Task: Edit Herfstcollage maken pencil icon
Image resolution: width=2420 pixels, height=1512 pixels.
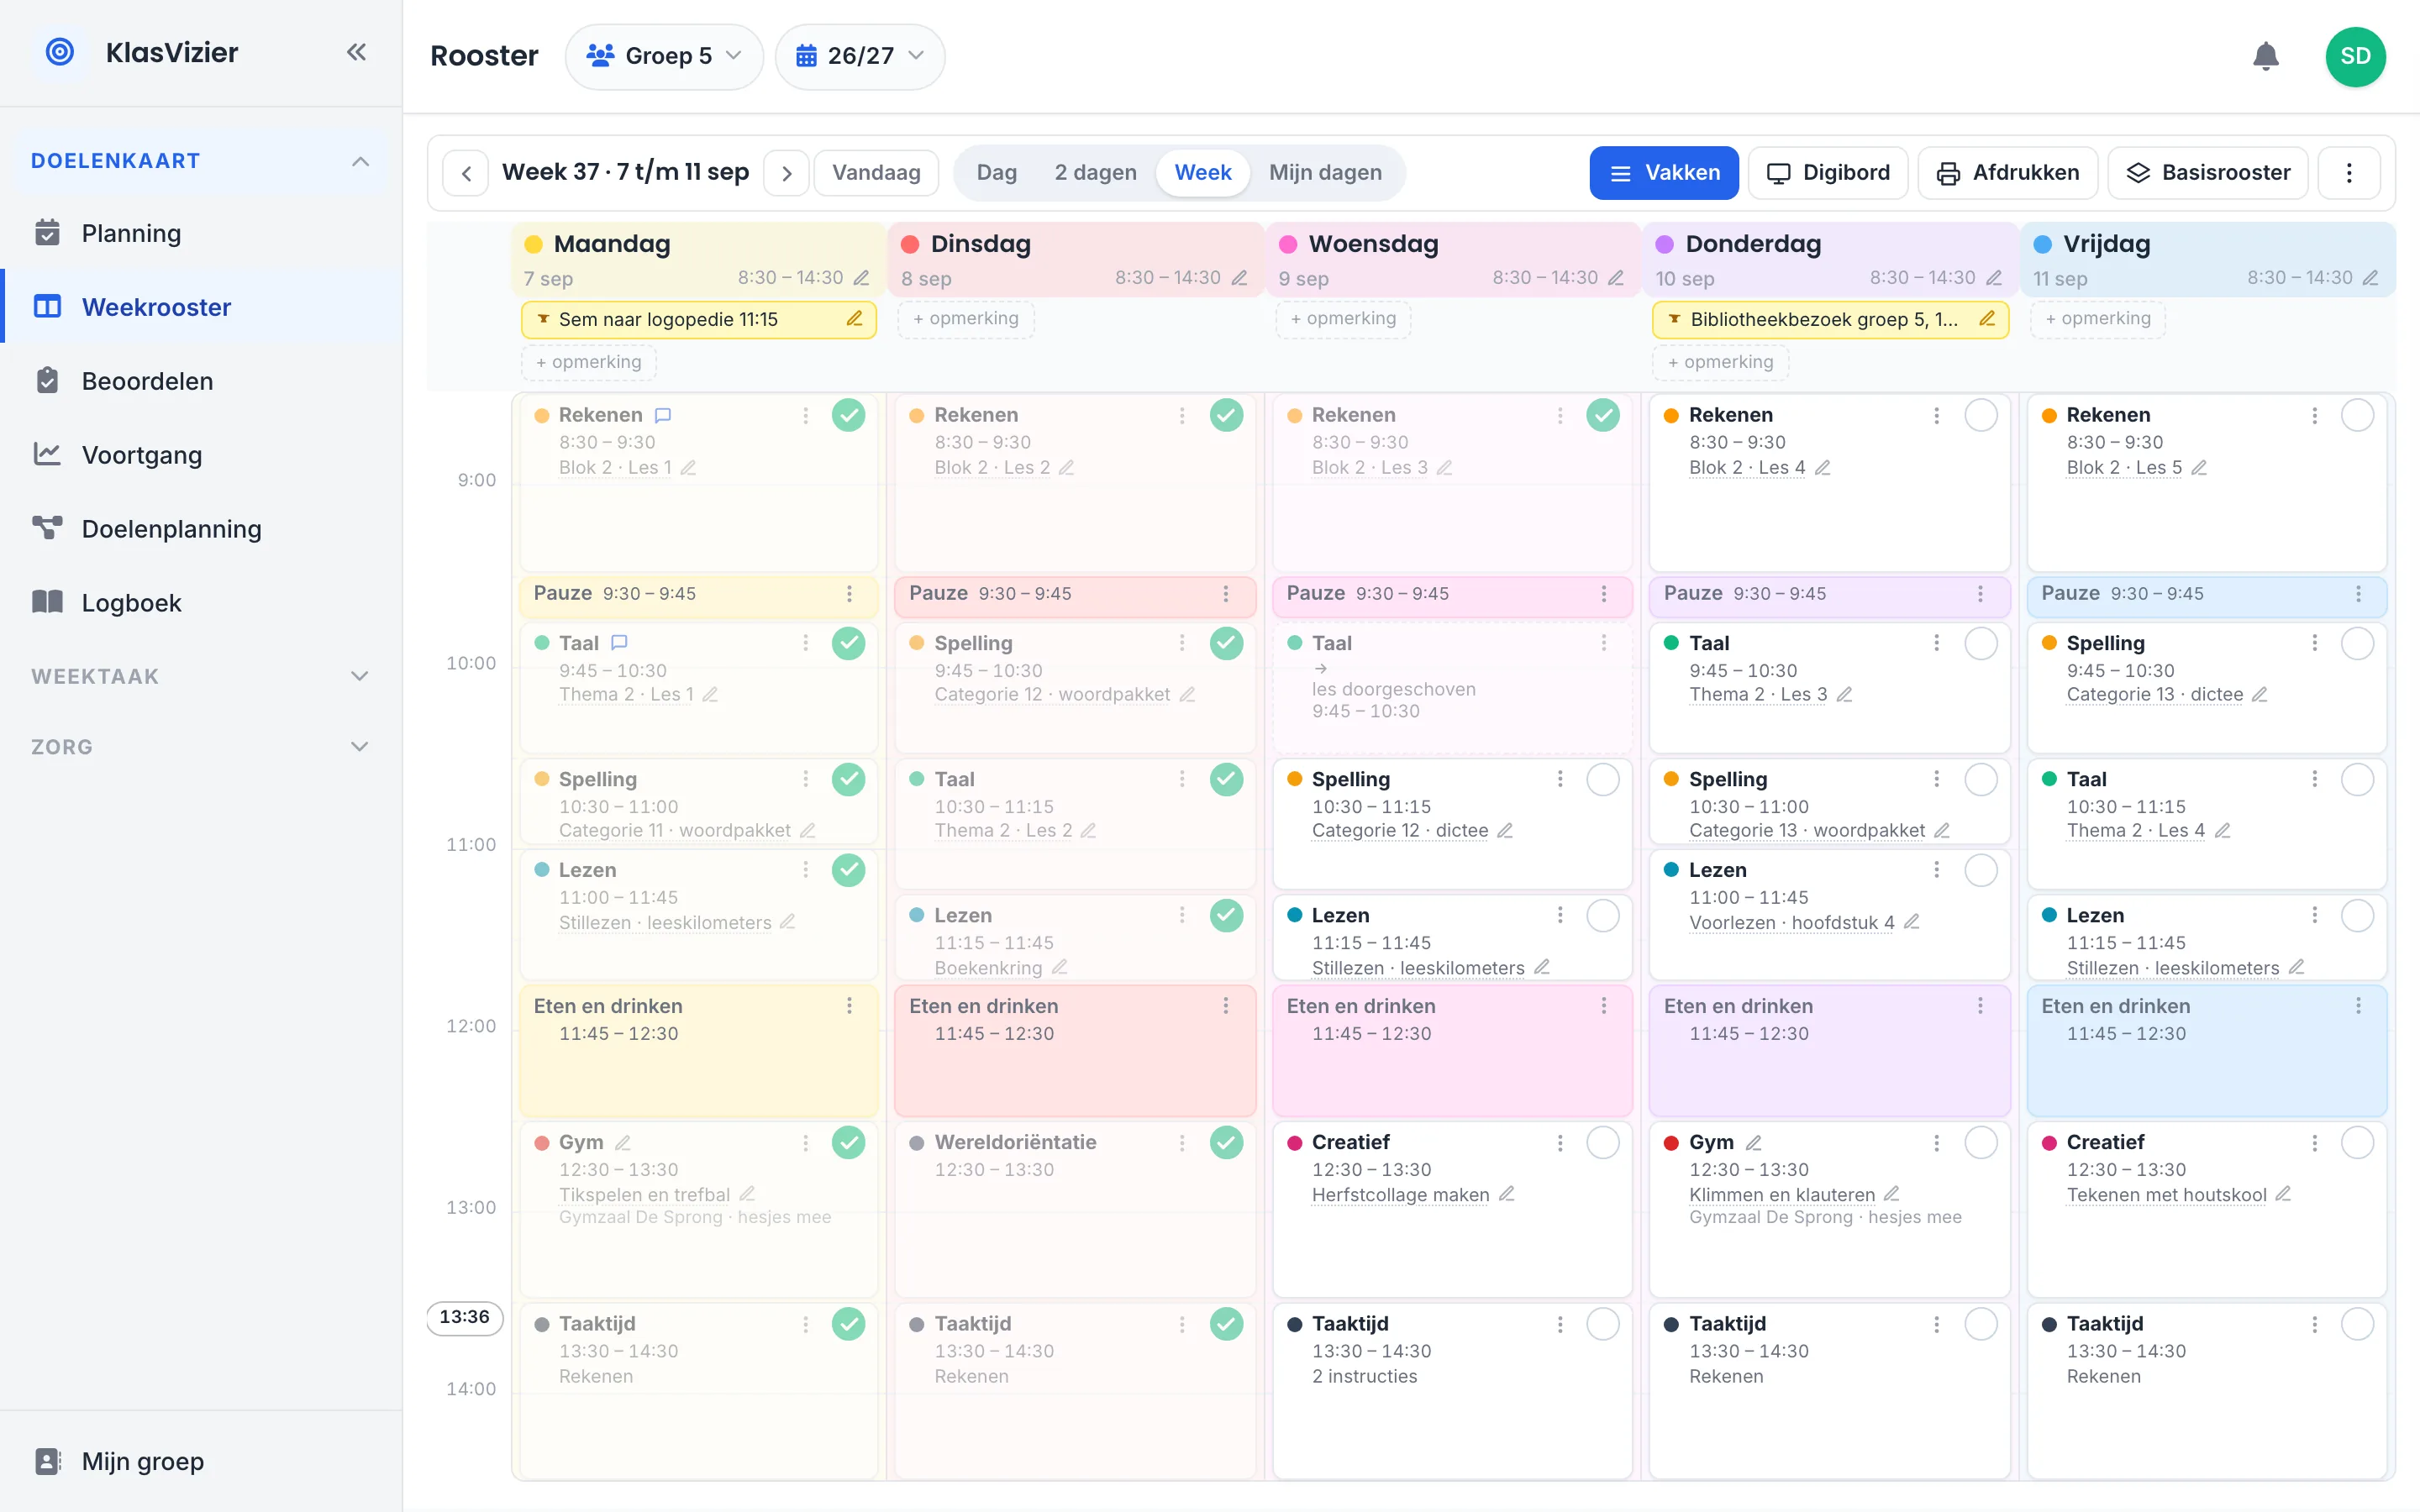Action: 1506,1194
